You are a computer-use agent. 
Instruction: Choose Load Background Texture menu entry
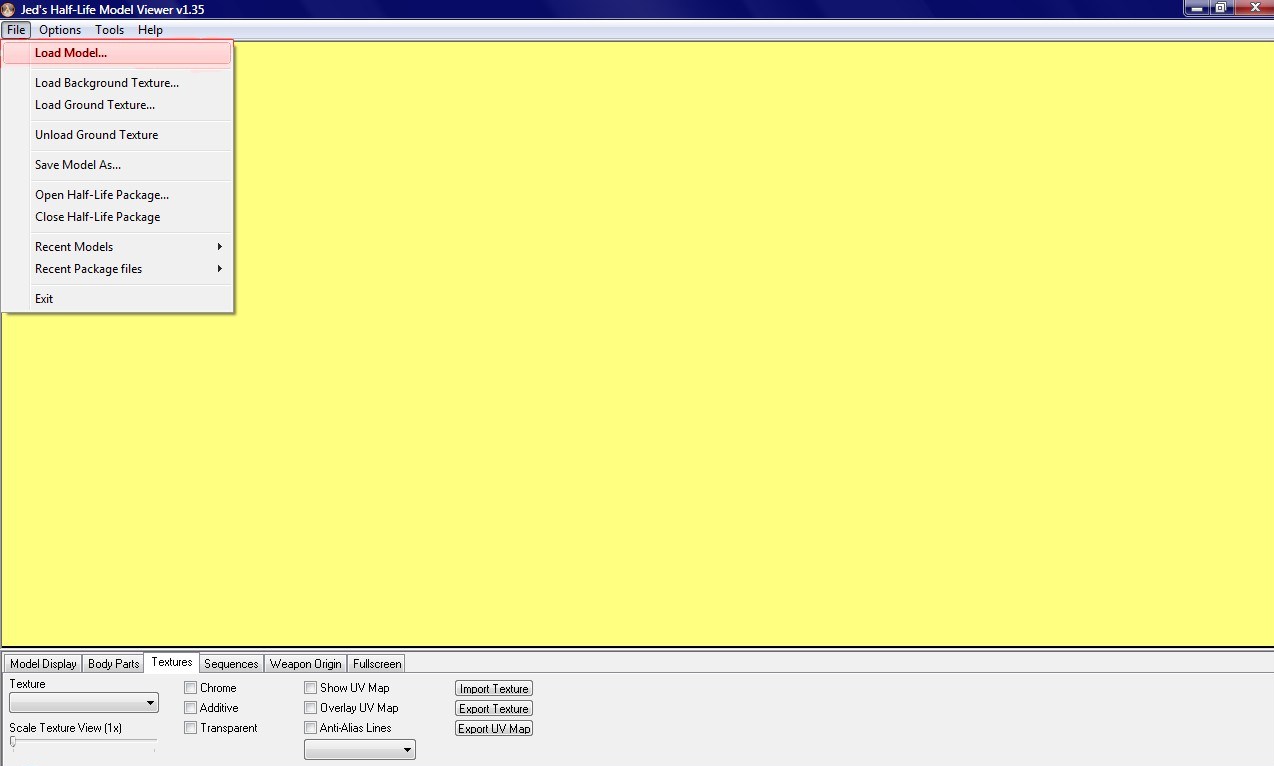(107, 83)
